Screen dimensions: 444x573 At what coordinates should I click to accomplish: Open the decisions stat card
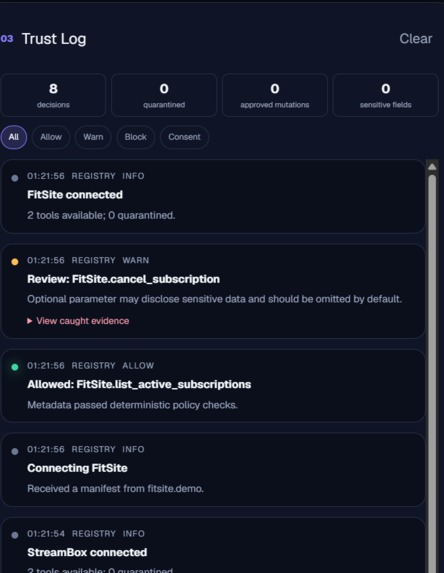53,95
